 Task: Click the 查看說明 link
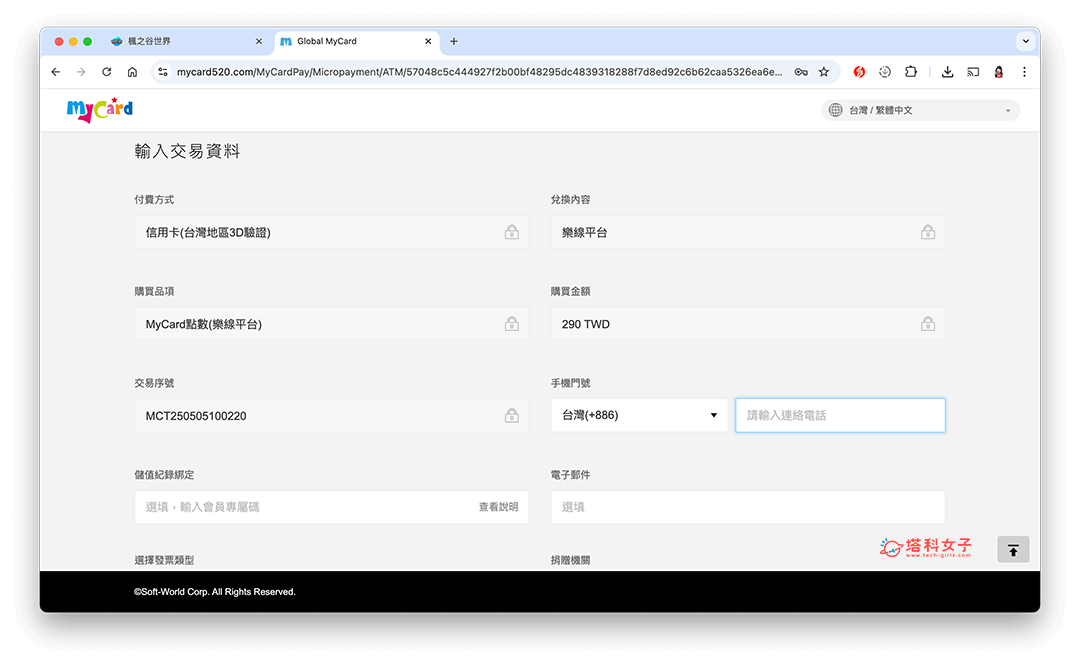[x=499, y=507]
